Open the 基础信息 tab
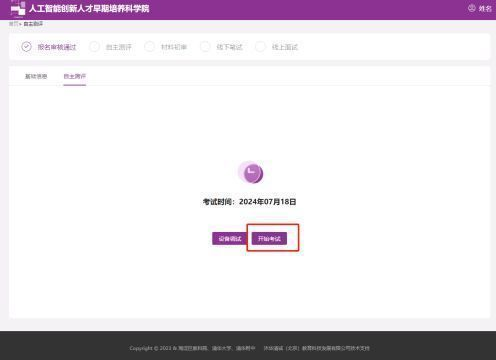 [x=36, y=76]
